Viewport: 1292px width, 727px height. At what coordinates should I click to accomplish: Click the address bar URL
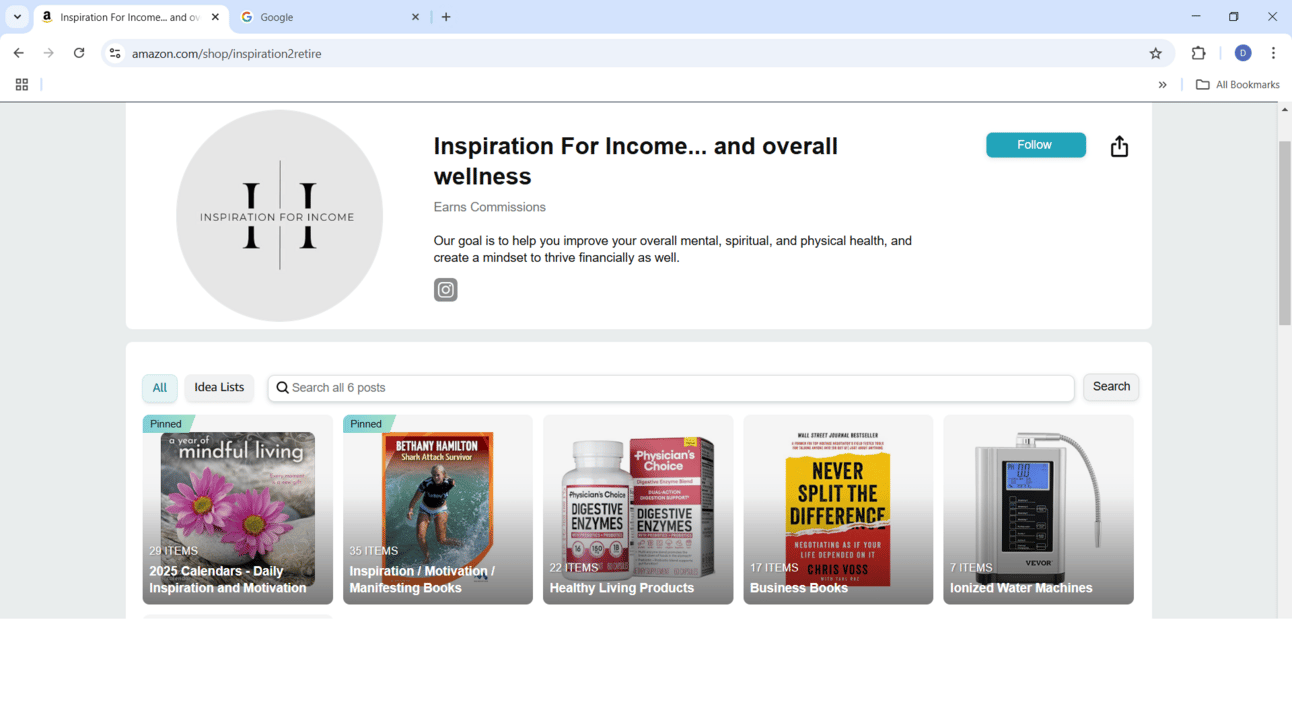click(x=227, y=54)
